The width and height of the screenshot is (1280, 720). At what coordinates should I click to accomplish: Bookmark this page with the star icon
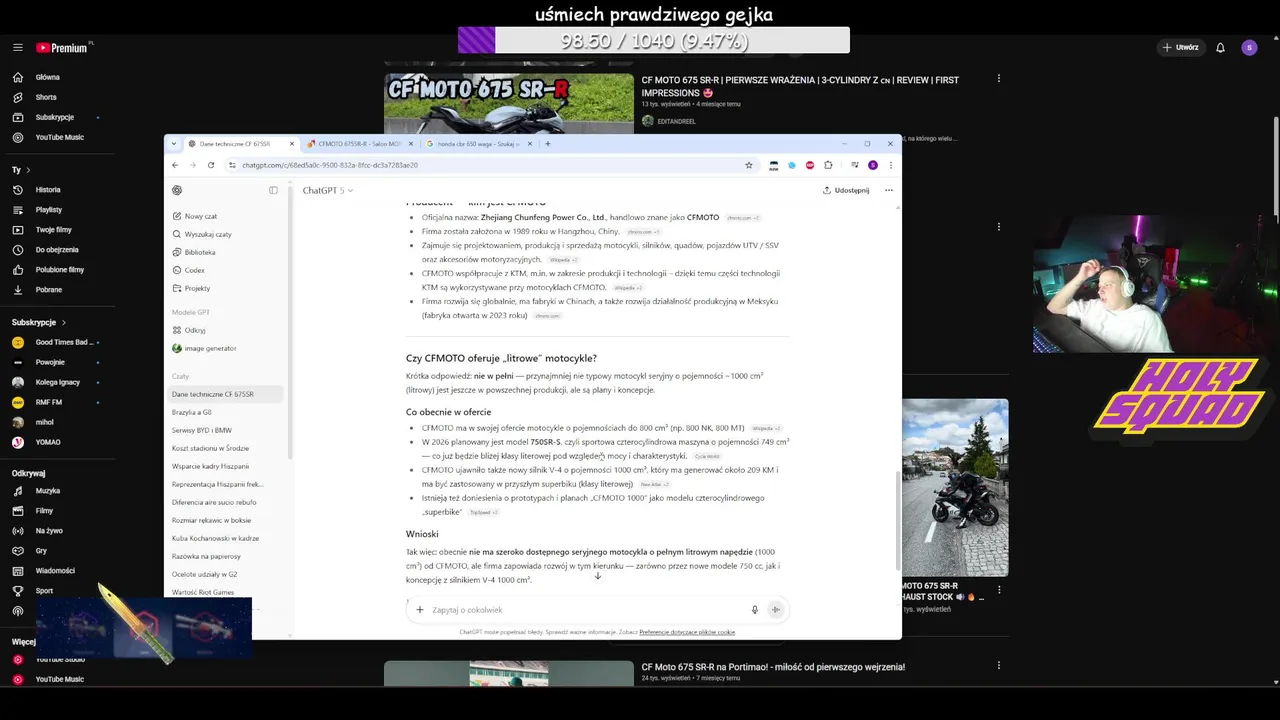[x=748, y=165]
